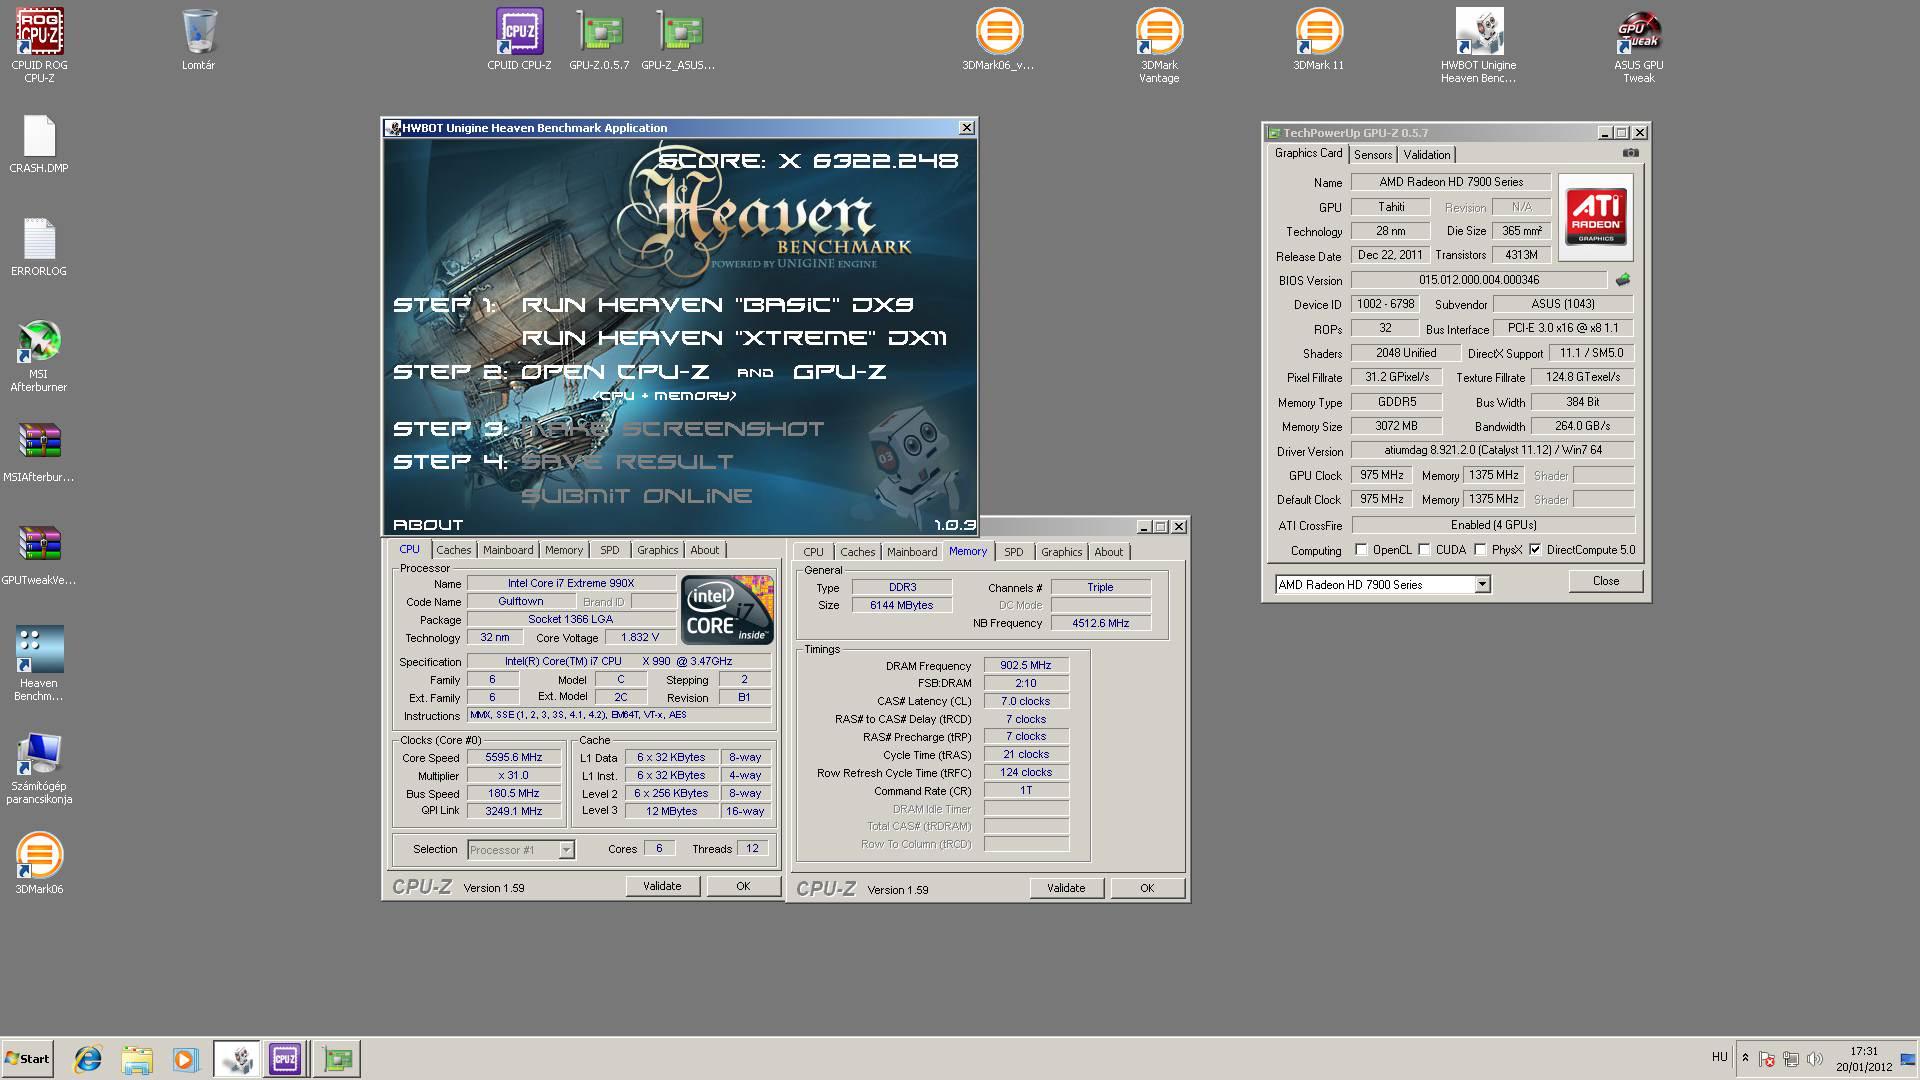
Task: Expand AMD Radeon HD 7900 Series dropdown
Action: click(x=1482, y=585)
